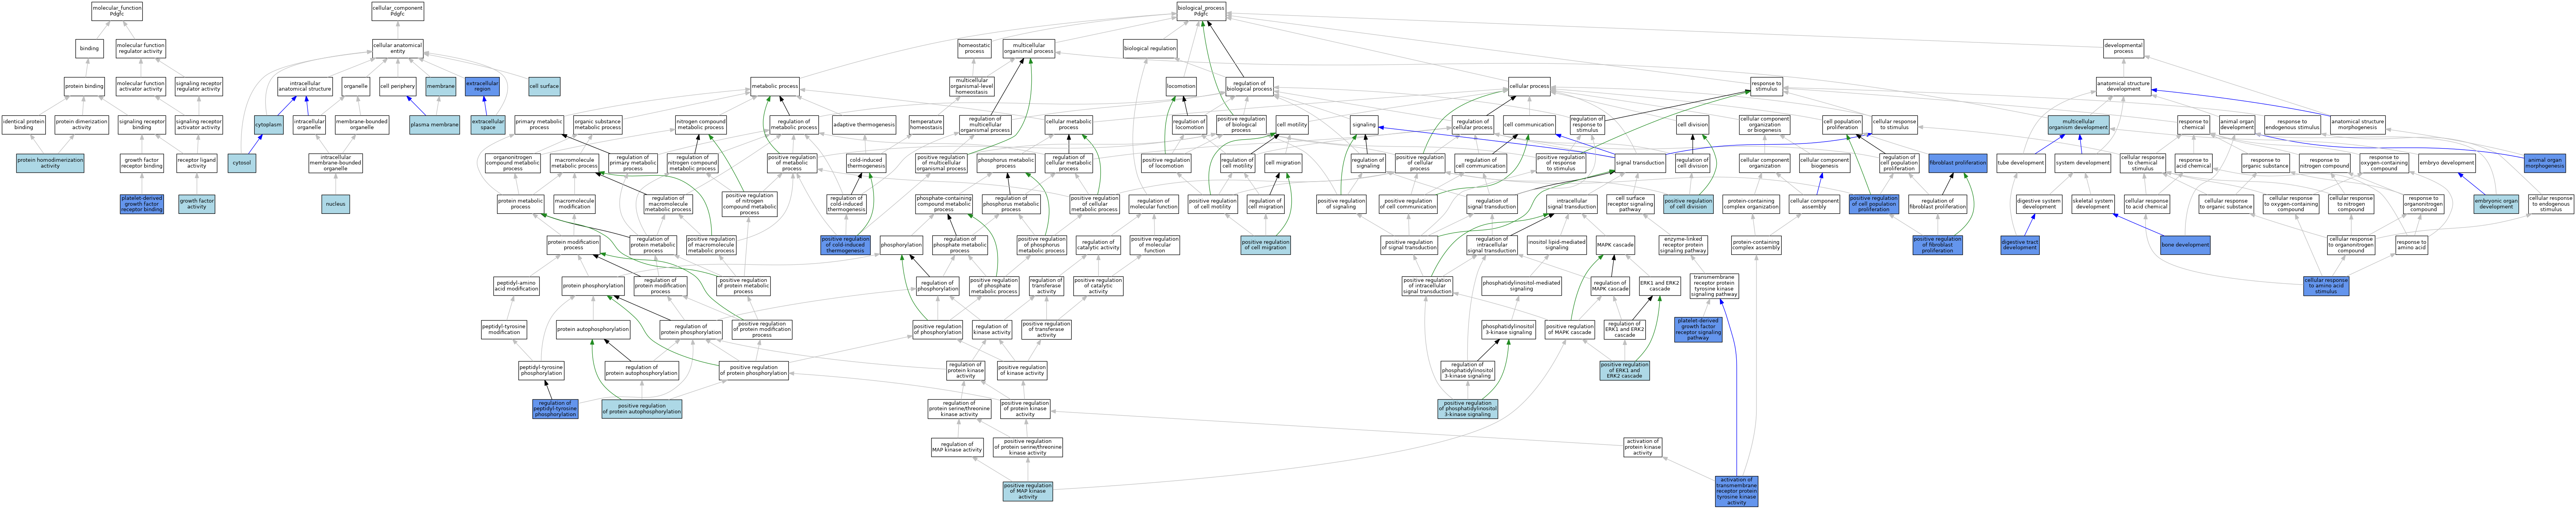
Task: Click 'multicellular organism development' node
Action: coord(2077,125)
